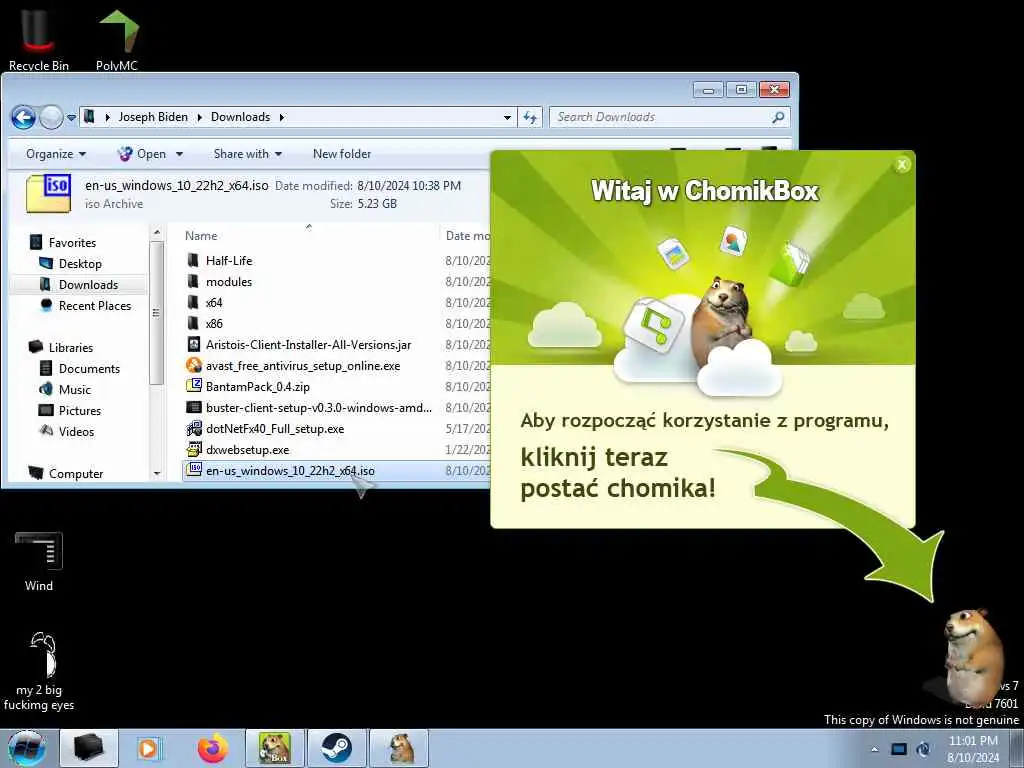Go back in Explorer navigation
Viewport: 1024px width, 768px height.
24,118
